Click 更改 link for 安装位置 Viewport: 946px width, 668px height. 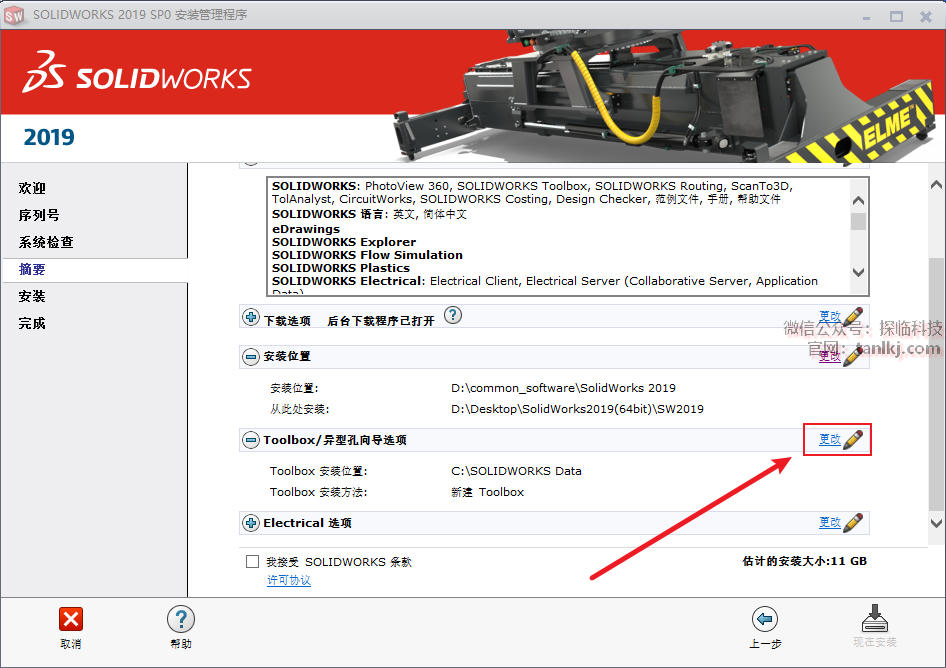(830, 357)
